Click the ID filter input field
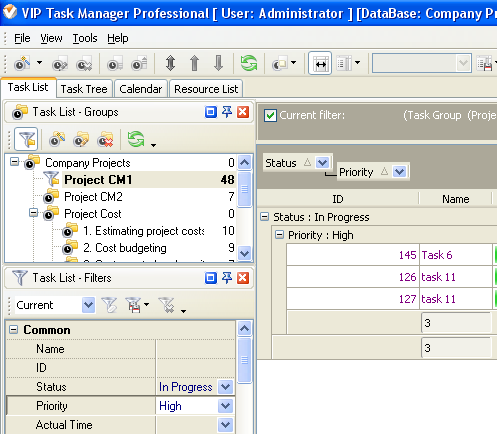Image resolution: width=497 pixels, height=434 pixels. (x=196, y=368)
